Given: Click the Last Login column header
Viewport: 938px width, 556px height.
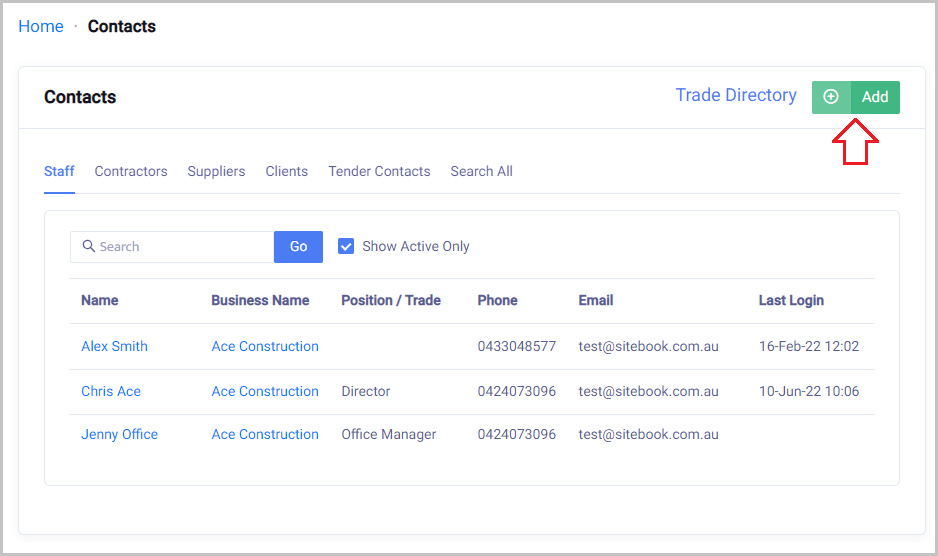Looking at the screenshot, I should click(x=791, y=300).
